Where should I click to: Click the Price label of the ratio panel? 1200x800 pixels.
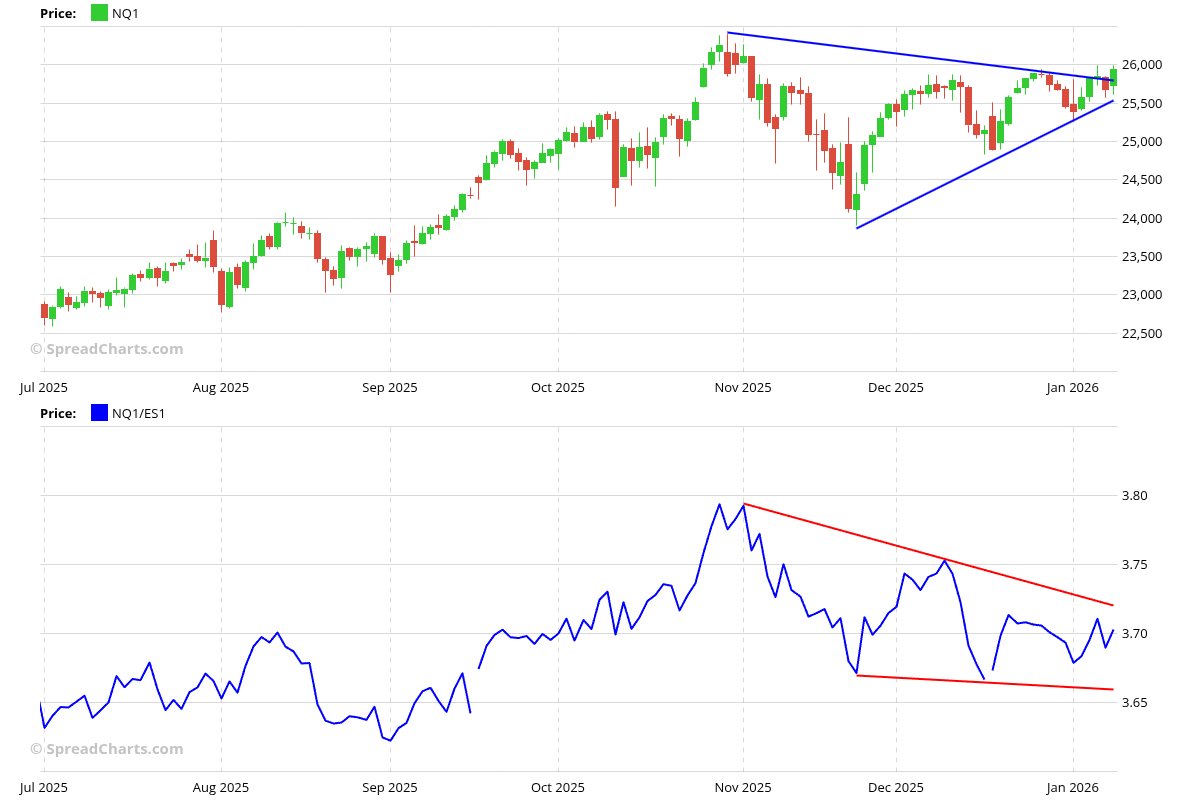point(57,413)
